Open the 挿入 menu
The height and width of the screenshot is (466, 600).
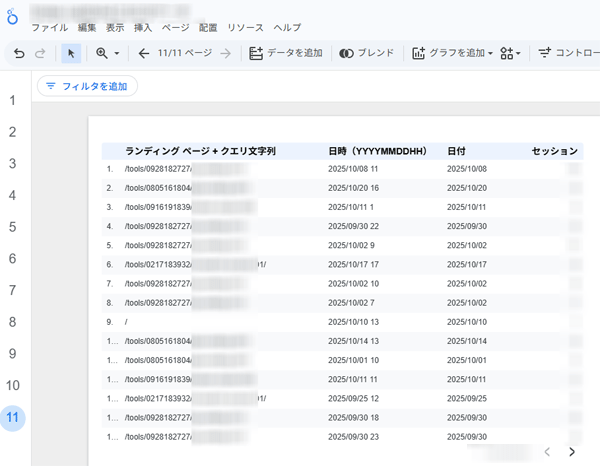[x=142, y=28]
